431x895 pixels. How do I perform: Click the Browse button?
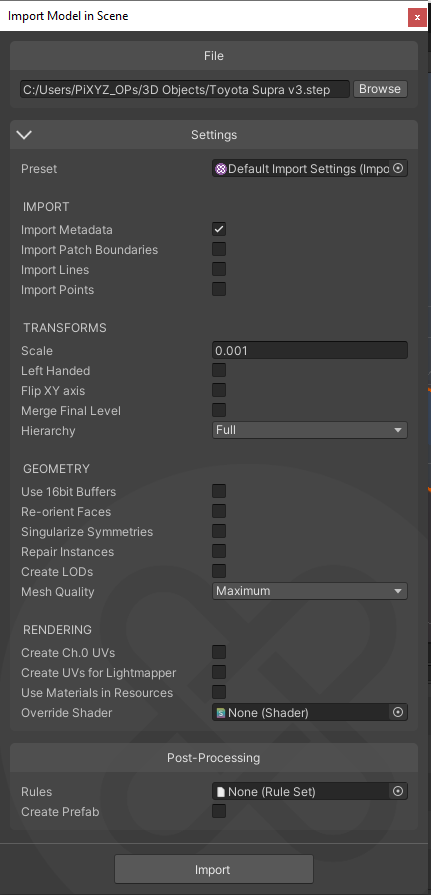(x=380, y=89)
